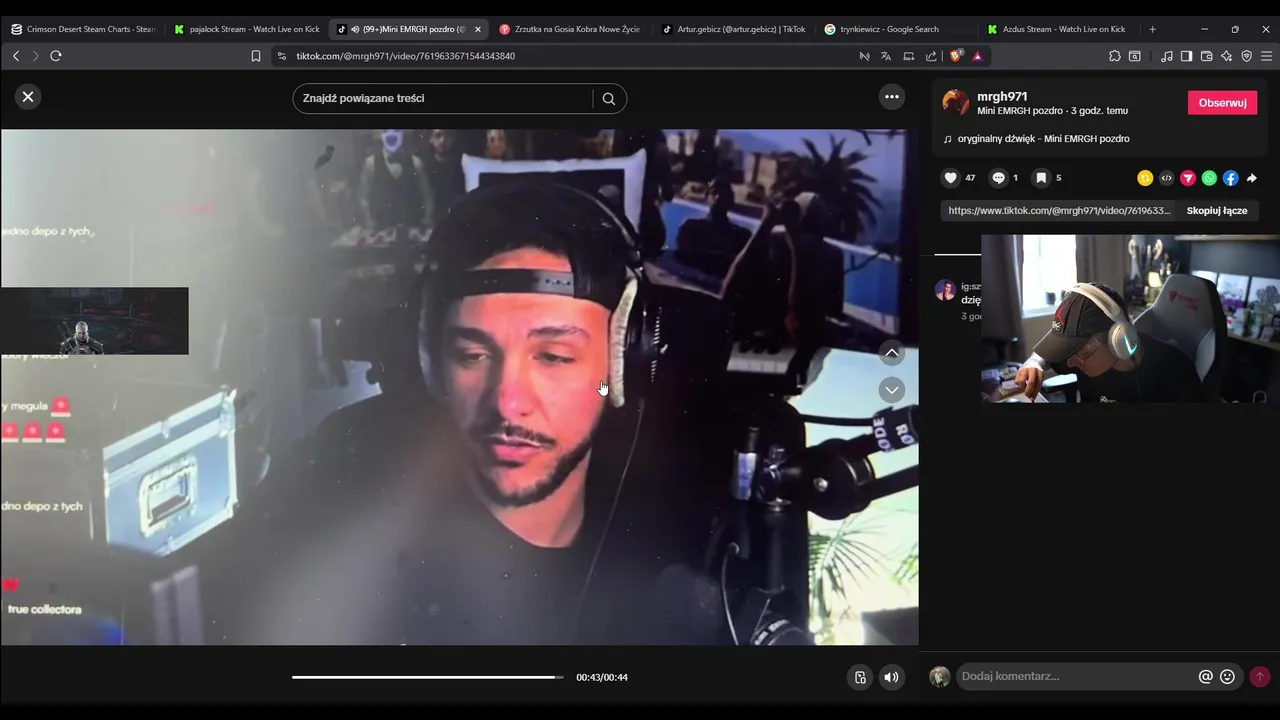1280x720 pixels.
Task: Go to the previous video with the up chevron
Action: [x=892, y=353]
